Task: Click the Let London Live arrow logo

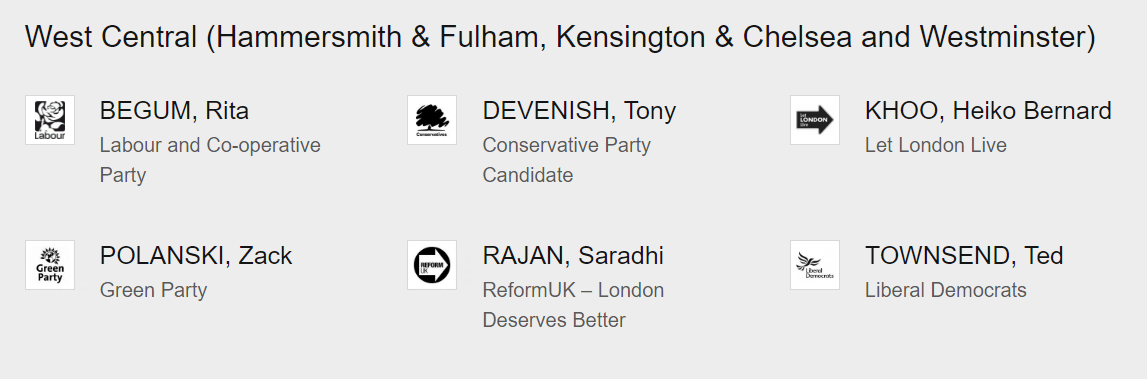Action: point(815,120)
